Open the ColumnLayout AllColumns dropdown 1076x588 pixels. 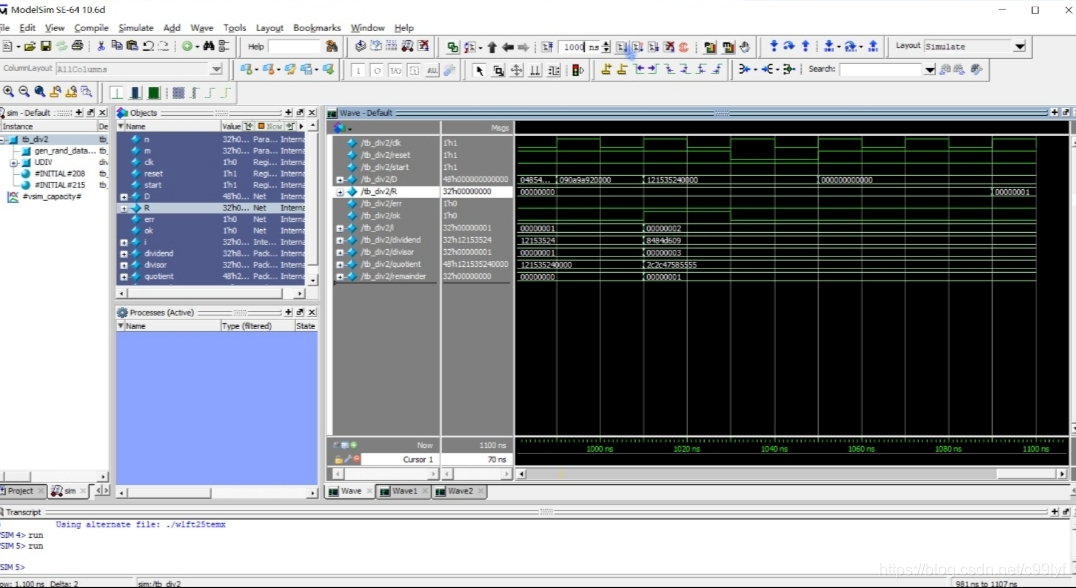tap(216, 69)
